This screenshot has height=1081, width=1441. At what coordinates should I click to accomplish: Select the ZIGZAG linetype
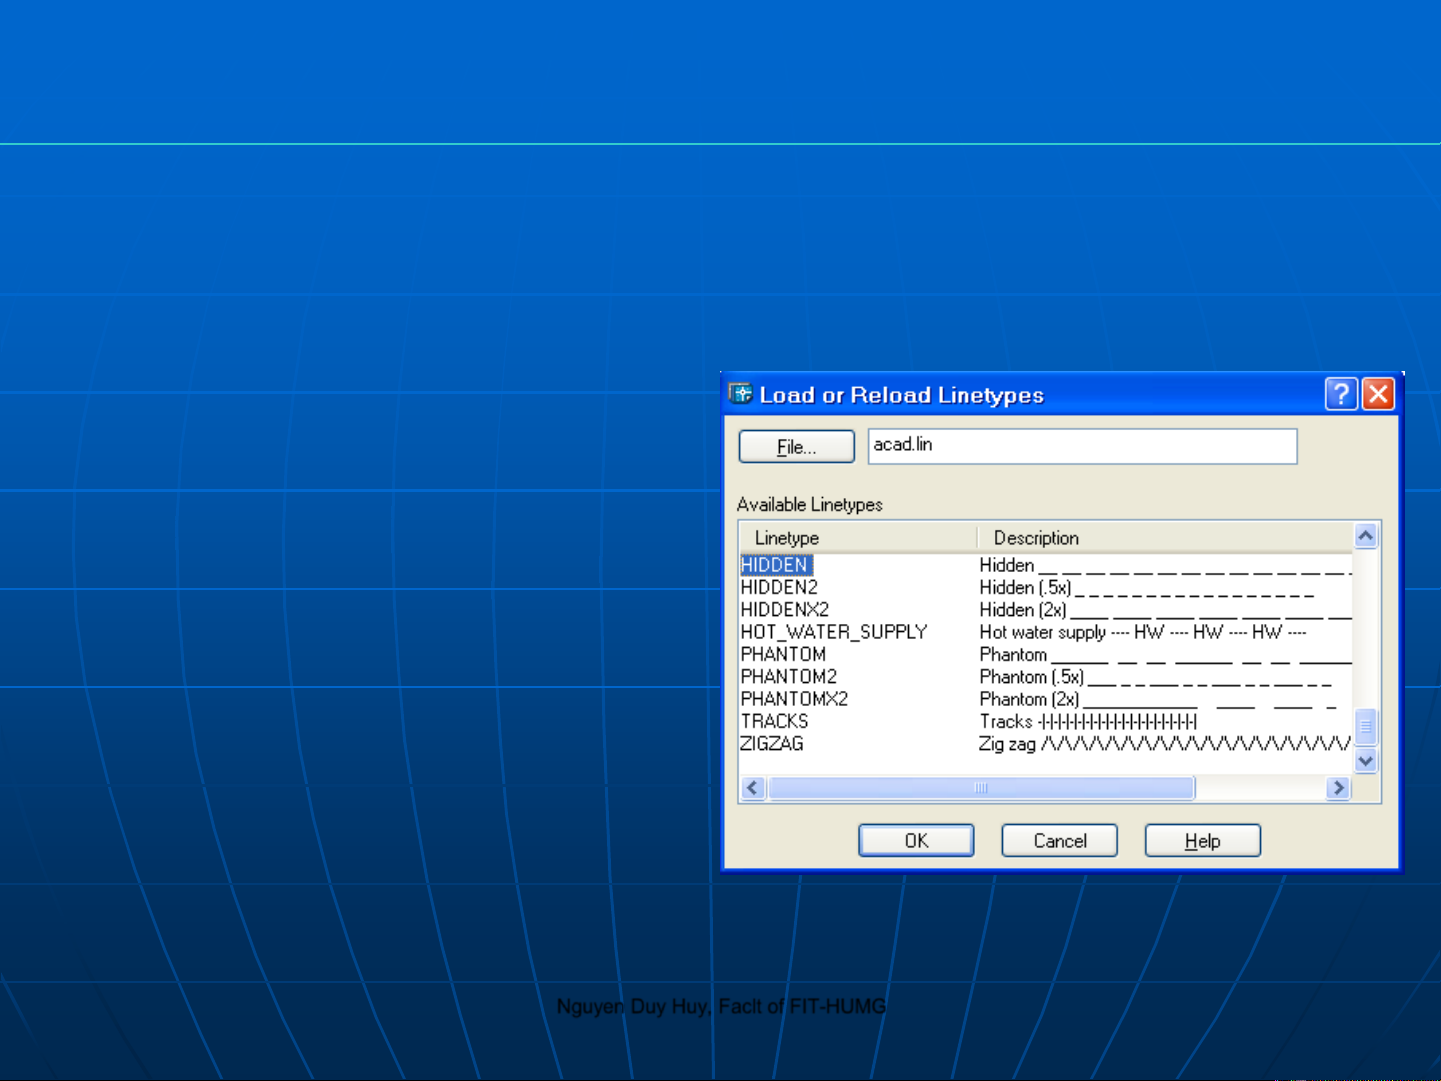(x=772, y=744)
